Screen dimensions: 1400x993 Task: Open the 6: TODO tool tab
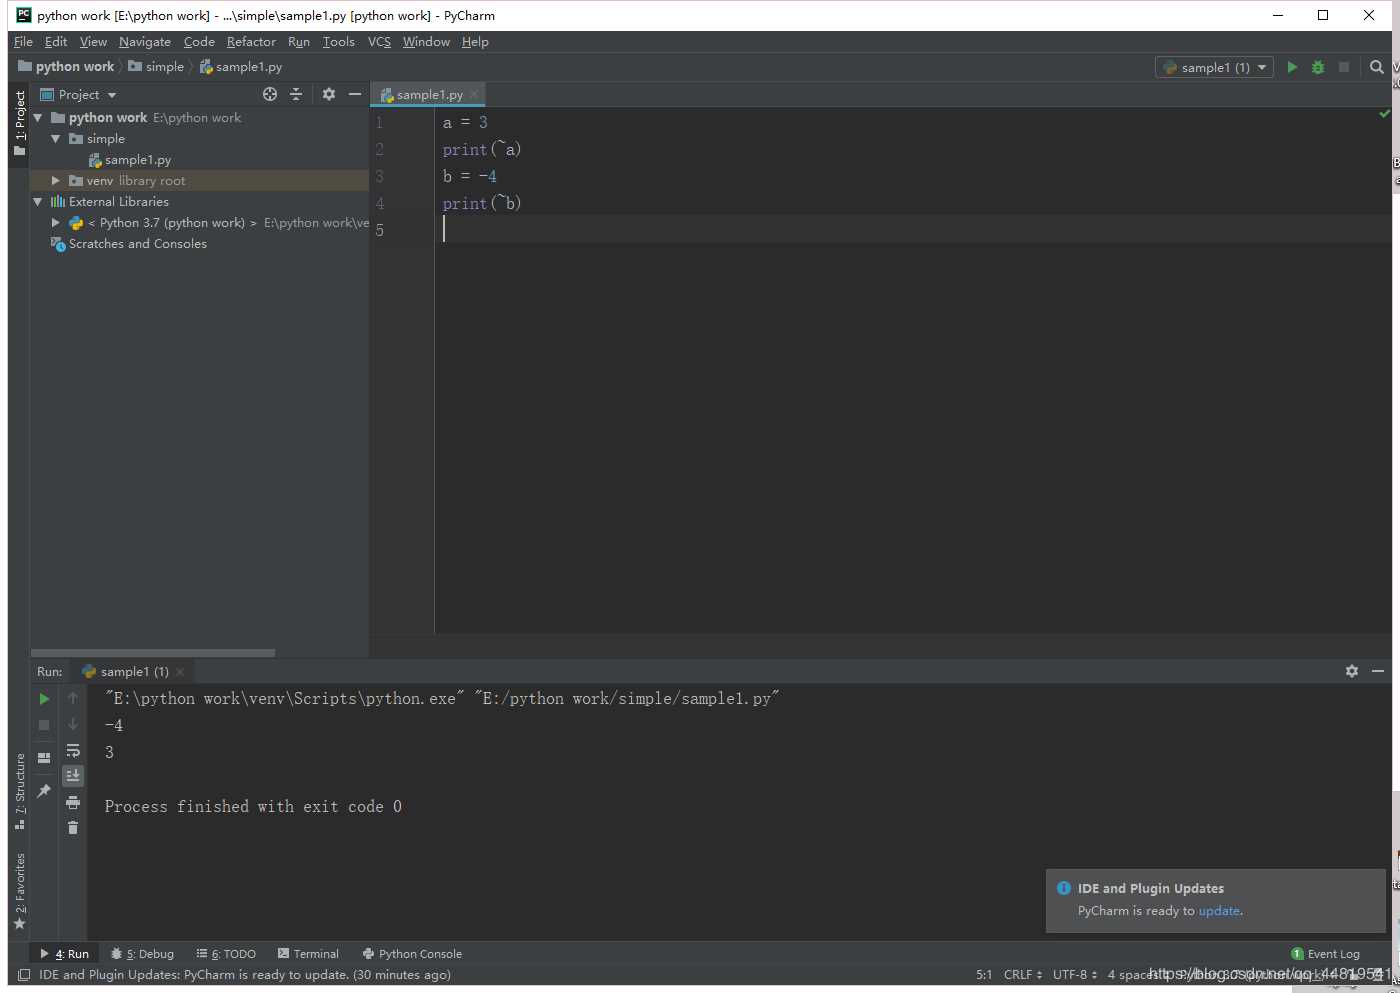(226, 954)
